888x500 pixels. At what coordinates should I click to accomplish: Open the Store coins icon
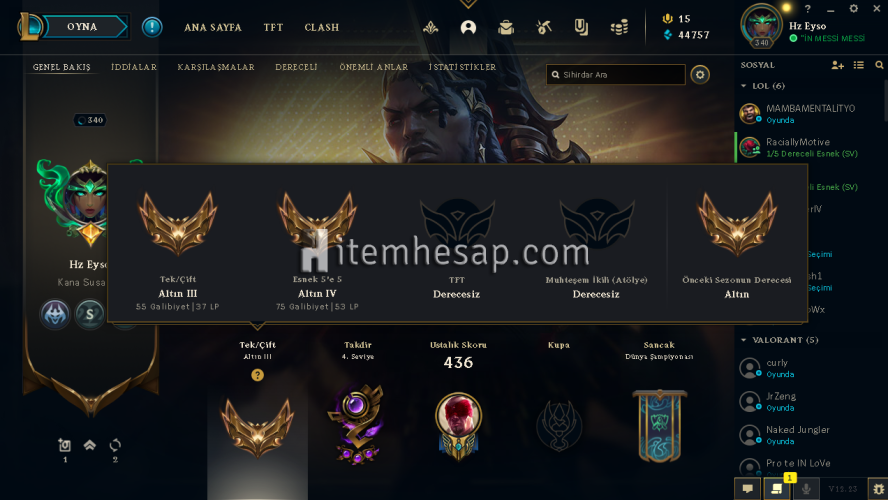pos(619,27)
